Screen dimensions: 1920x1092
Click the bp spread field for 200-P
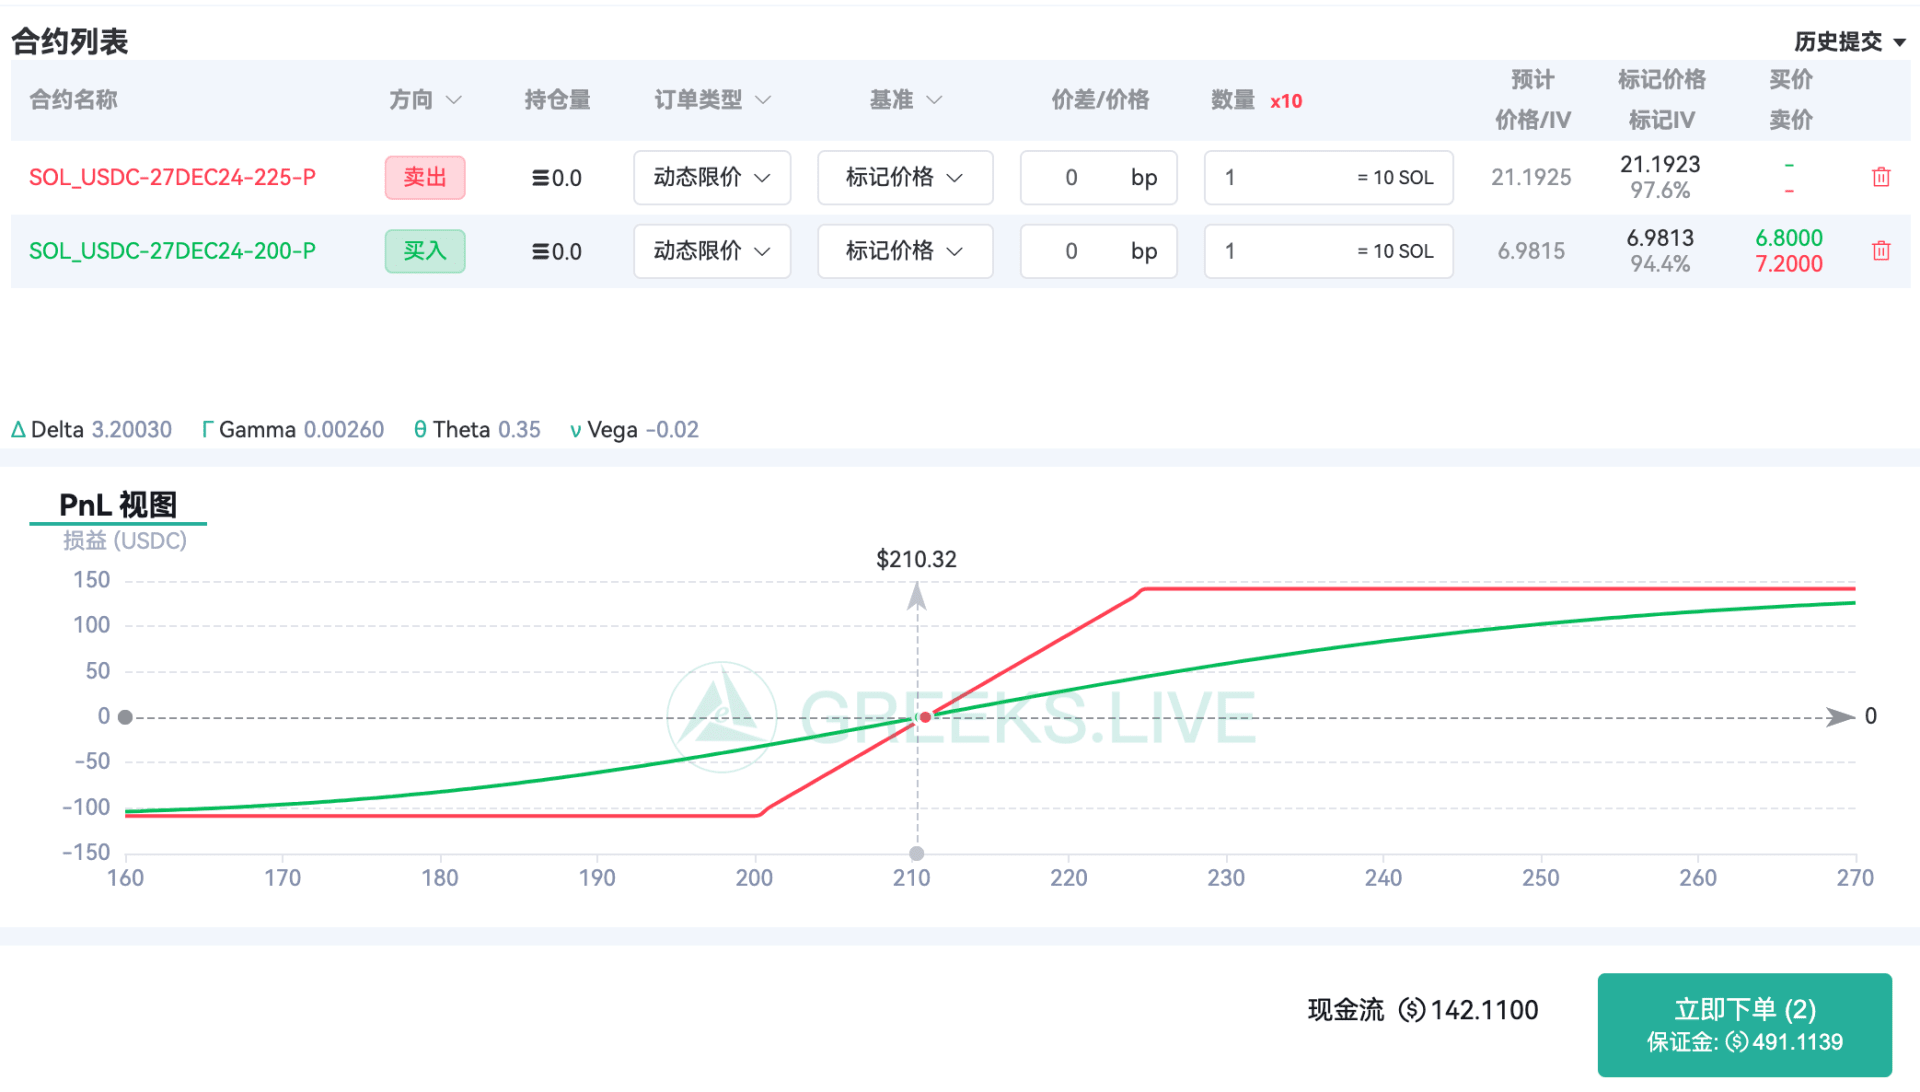point(1098,251)
